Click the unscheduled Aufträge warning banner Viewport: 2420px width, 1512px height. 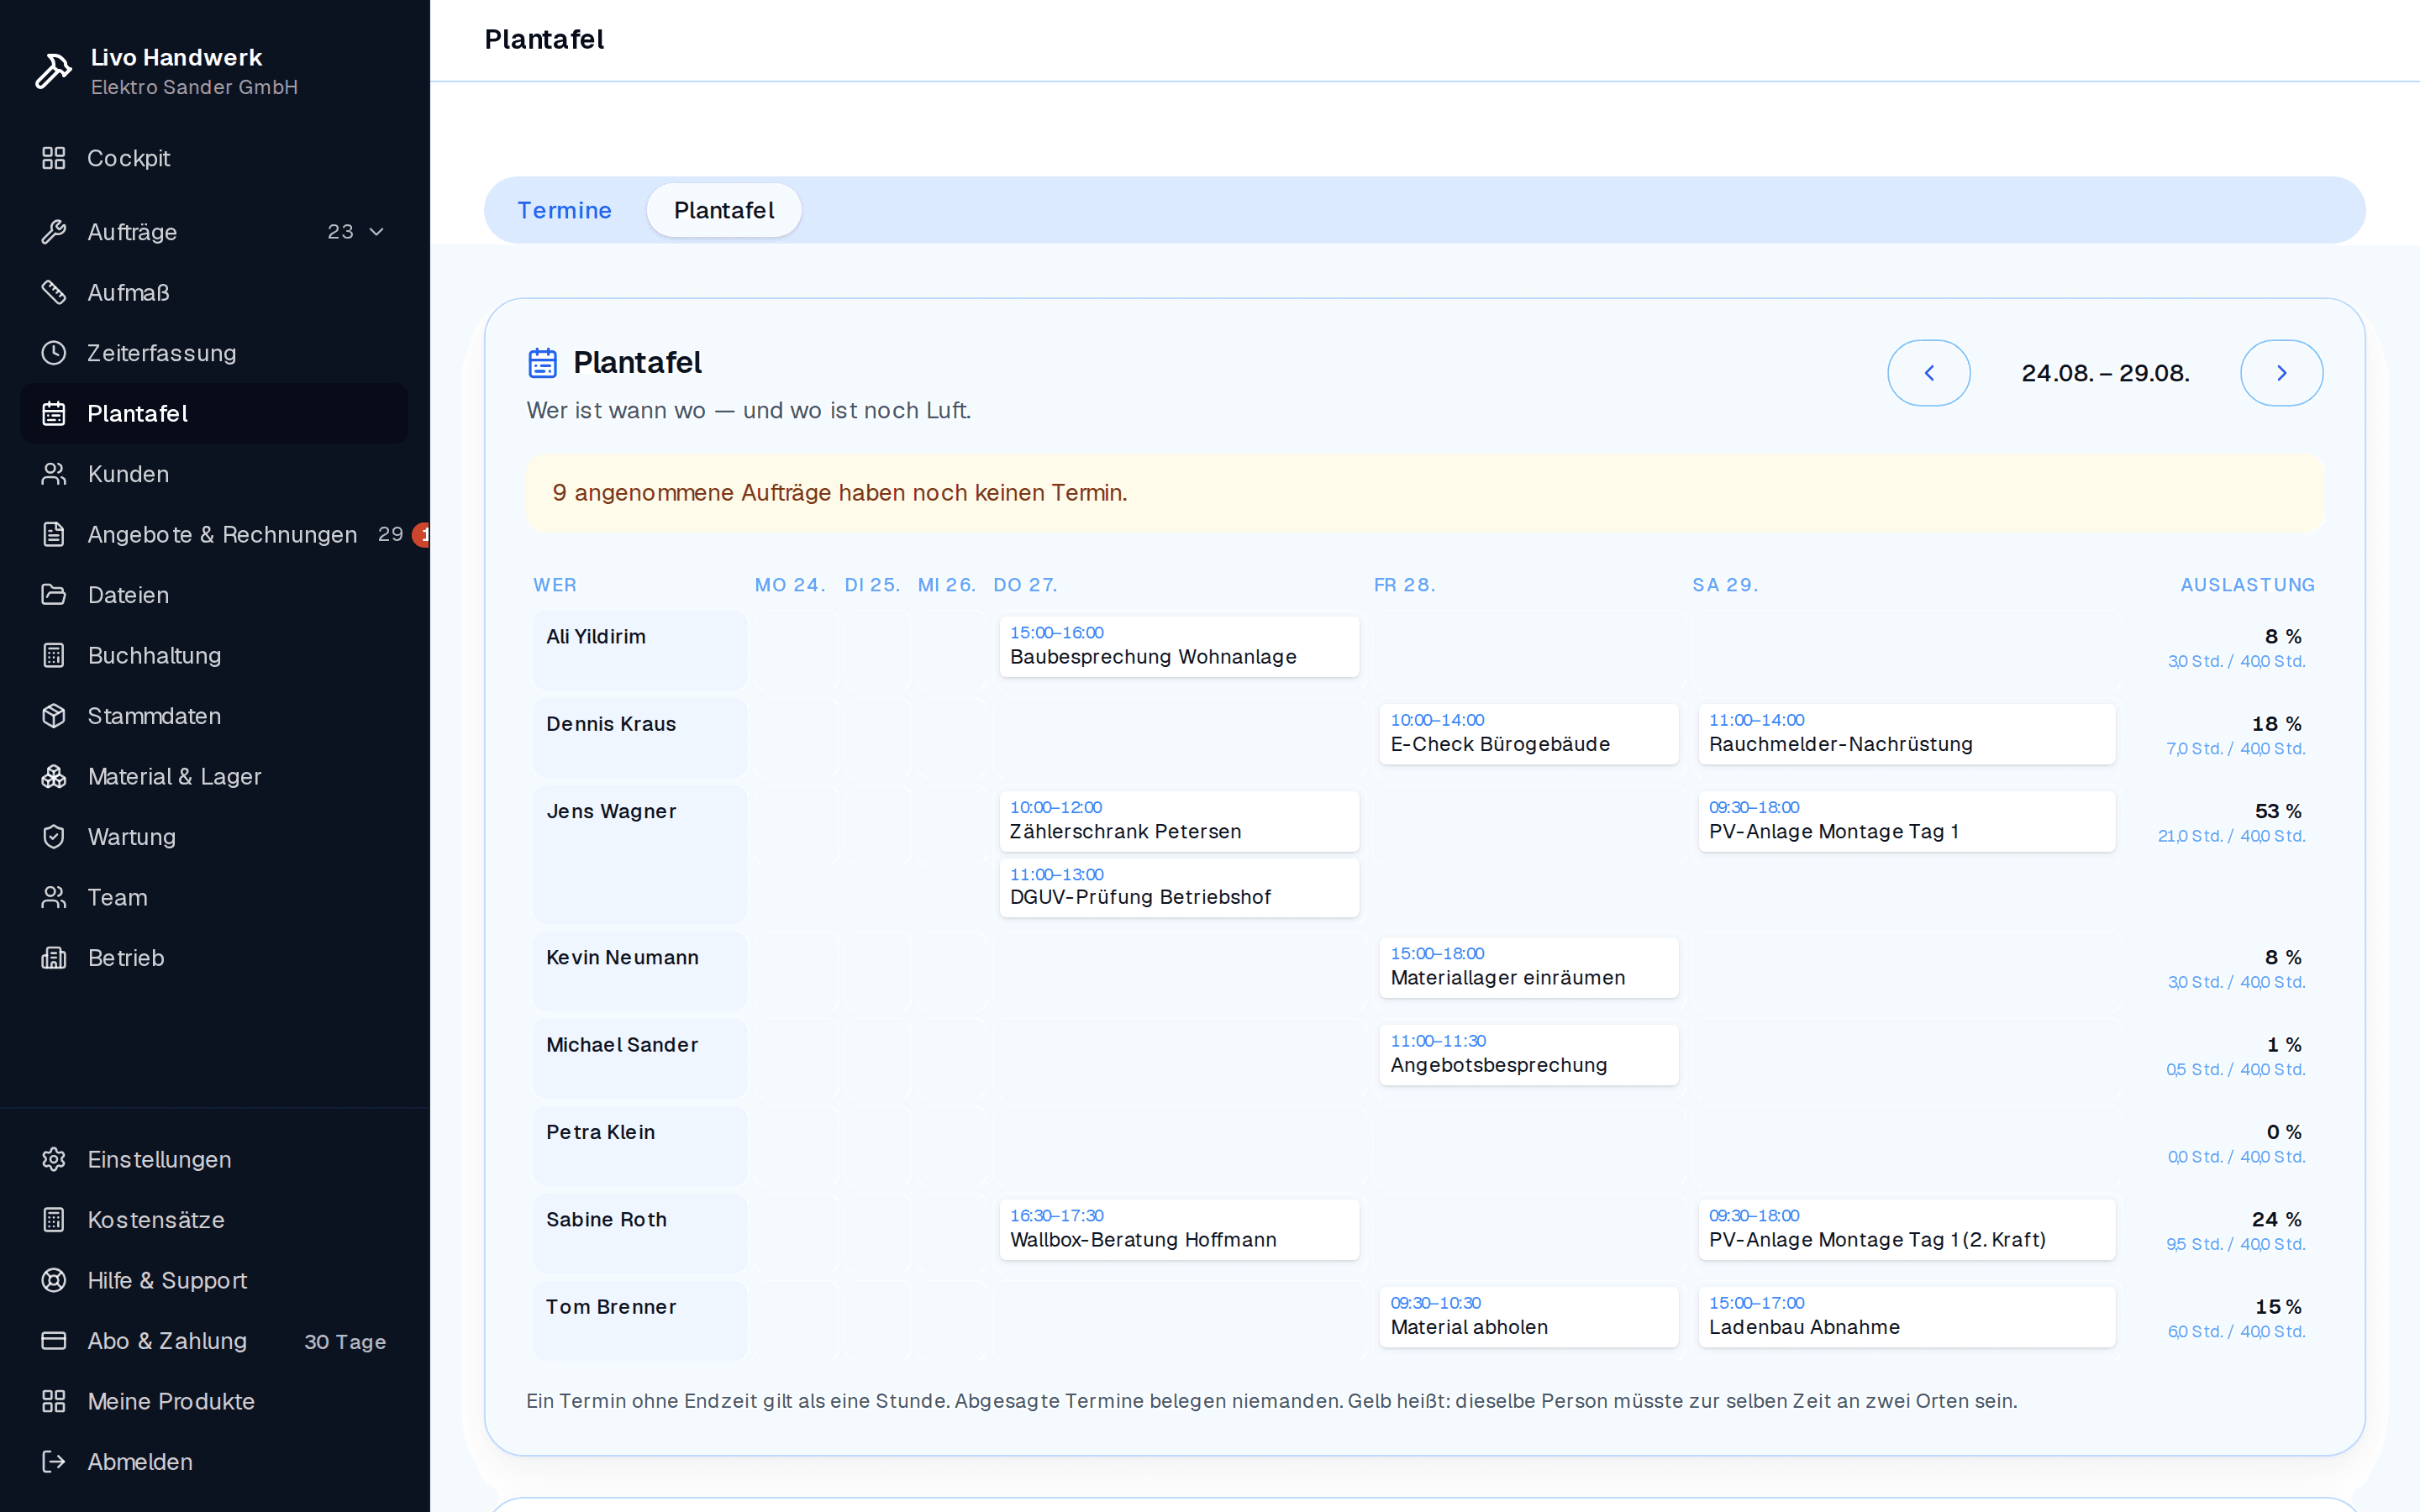(1424, 493)
